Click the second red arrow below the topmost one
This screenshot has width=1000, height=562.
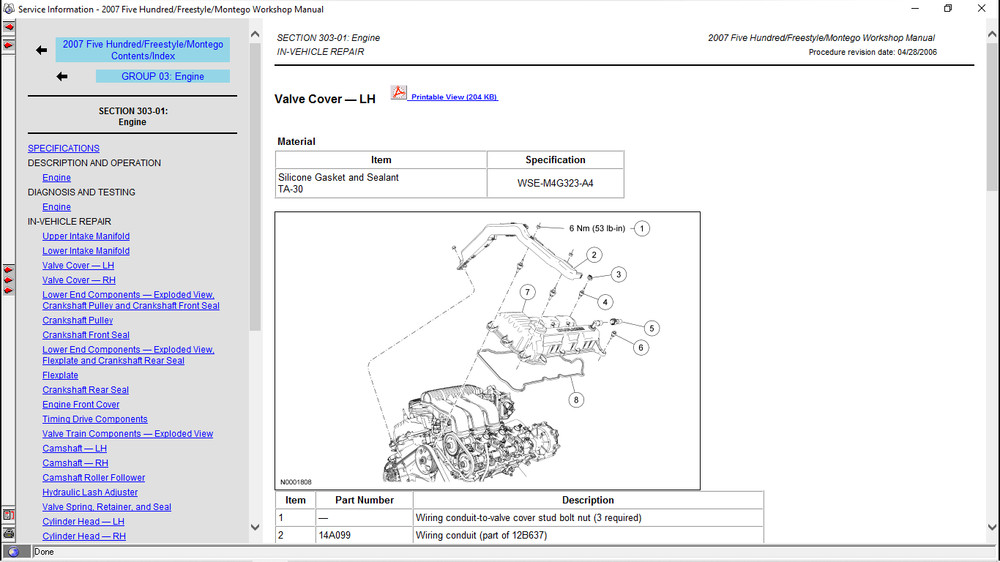point(8,45)
